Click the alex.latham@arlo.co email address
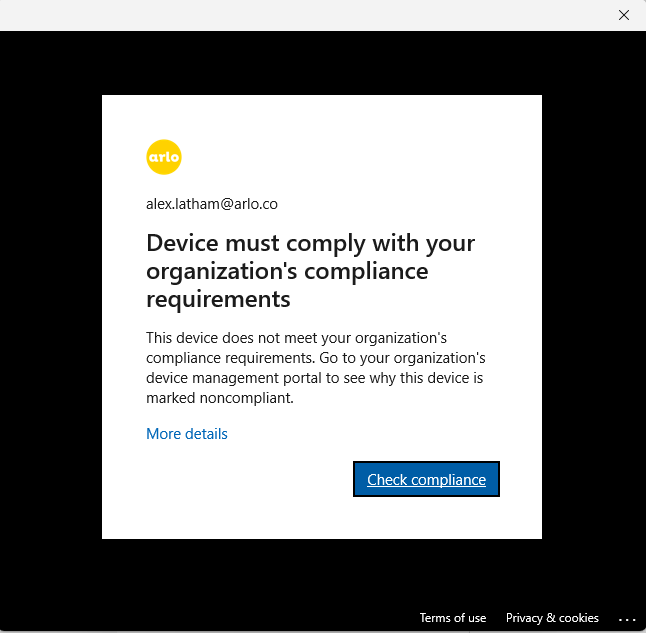Viewport: 646px width, 633px height. coord(212,204)
